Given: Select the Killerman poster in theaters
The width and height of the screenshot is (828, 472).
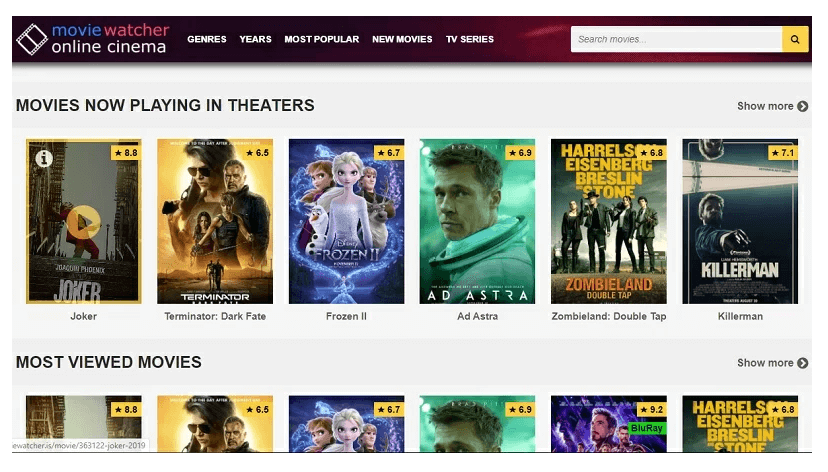Looking at the screenshot, I should pos(740,221).
